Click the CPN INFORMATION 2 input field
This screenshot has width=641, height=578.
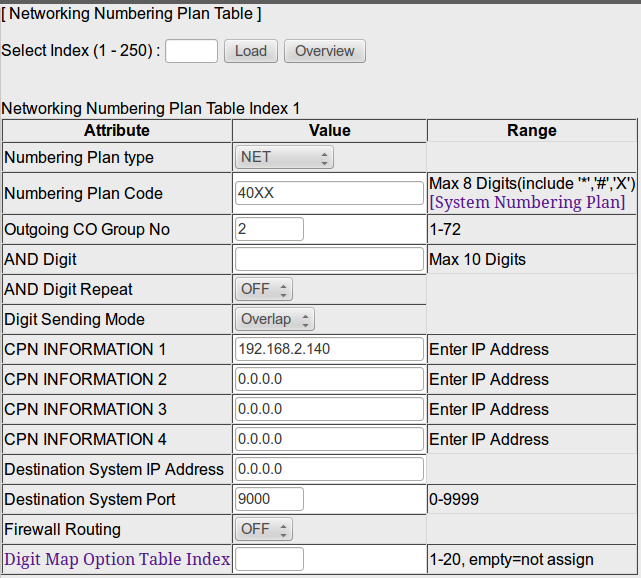click(329, 379)
